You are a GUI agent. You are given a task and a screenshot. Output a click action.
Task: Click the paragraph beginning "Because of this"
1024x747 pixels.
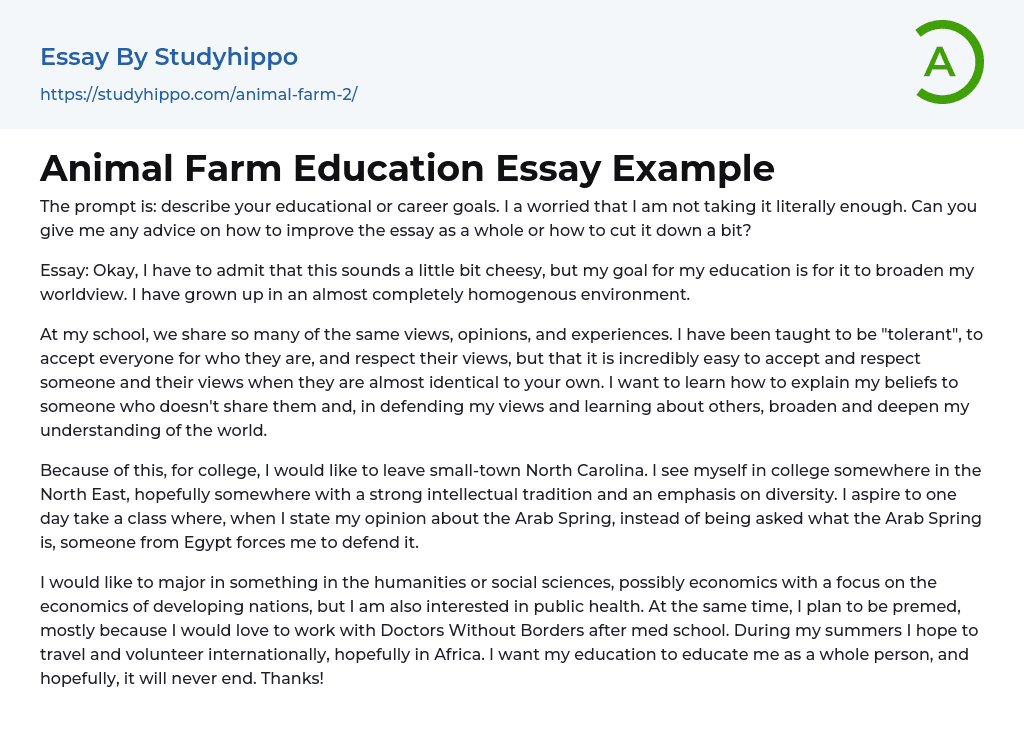click(510, 506)
